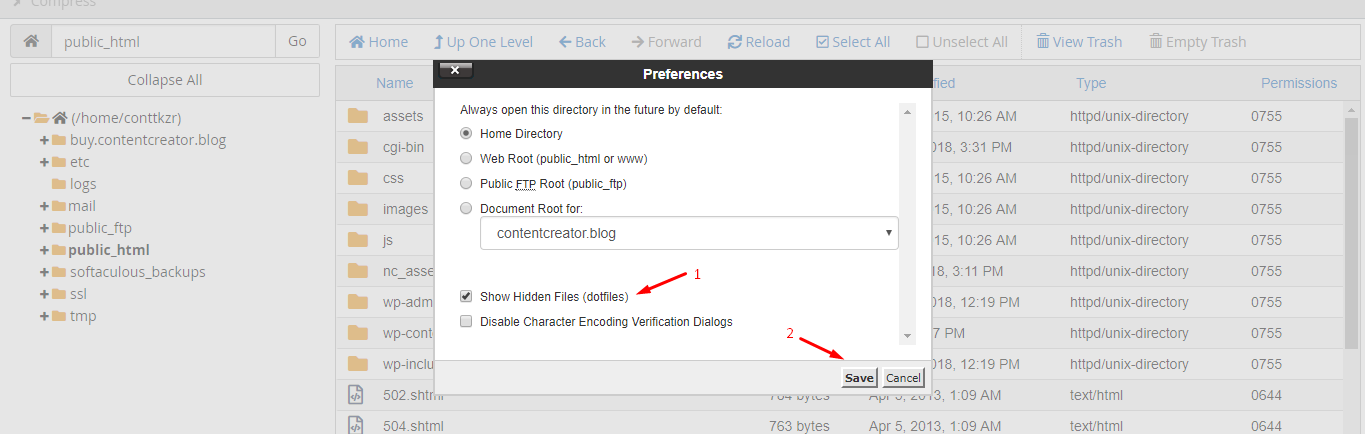Open the contentcreator.blog document root dropdown
This screenshot has width=1365, height=434.
pyautogui.click(x=689, y=233)
